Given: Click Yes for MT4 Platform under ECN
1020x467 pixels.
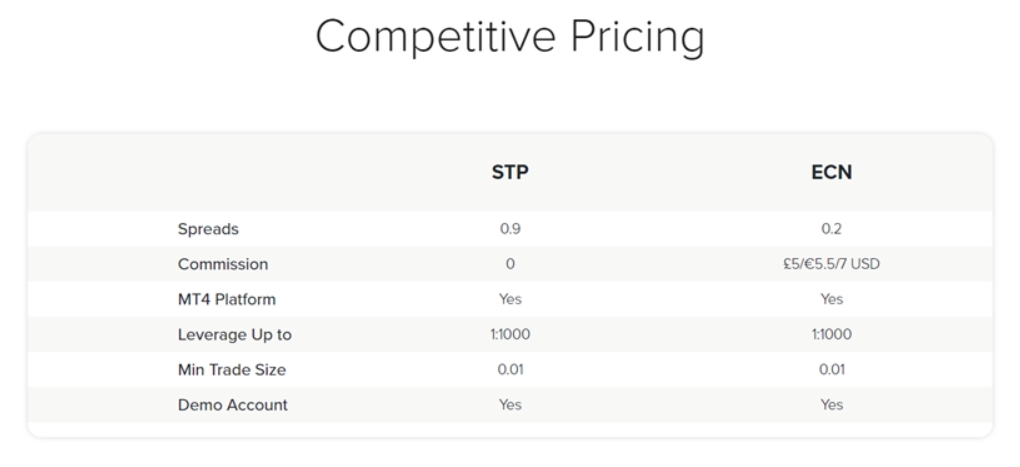Looking at the screenshot, I should click(x=831, y=299).
